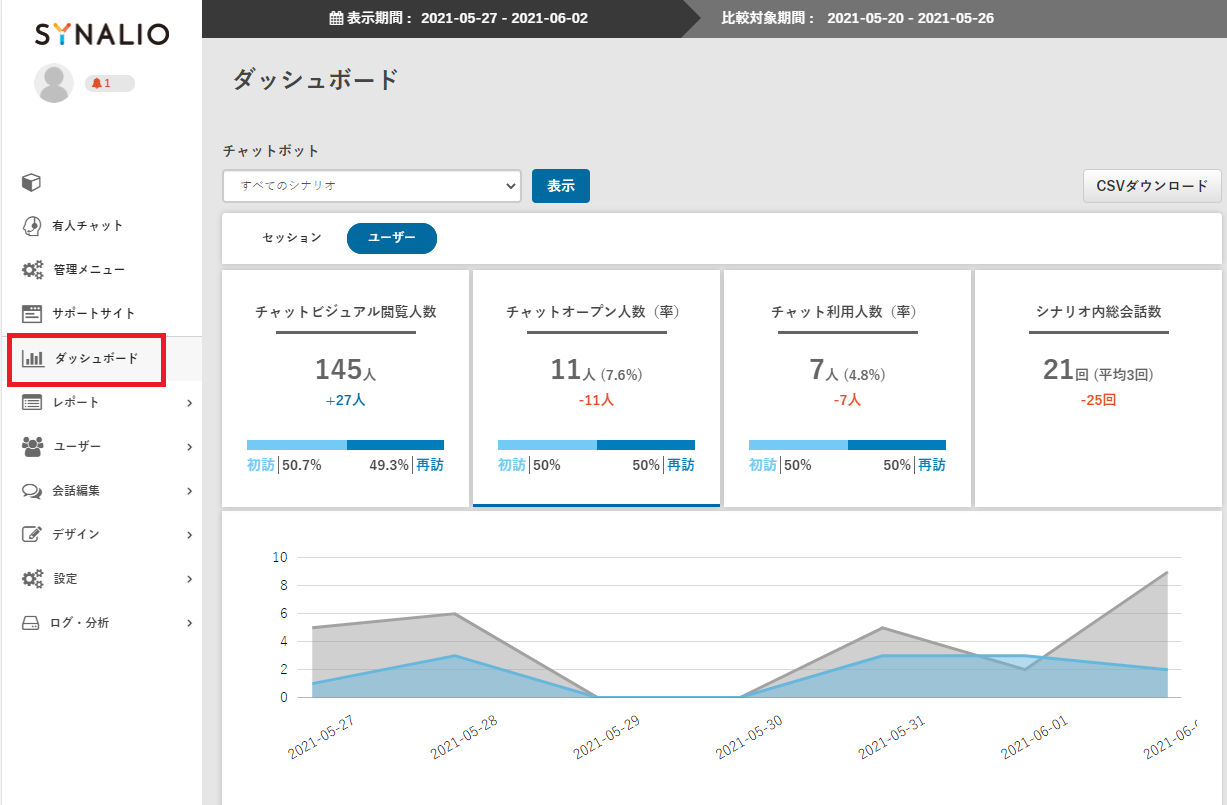Image resolution: width=1227 pixels, height=805 pixels.
Task: Select the チャット利用人数（率） card
Action: pyautogui.click(x=847, y=388)
